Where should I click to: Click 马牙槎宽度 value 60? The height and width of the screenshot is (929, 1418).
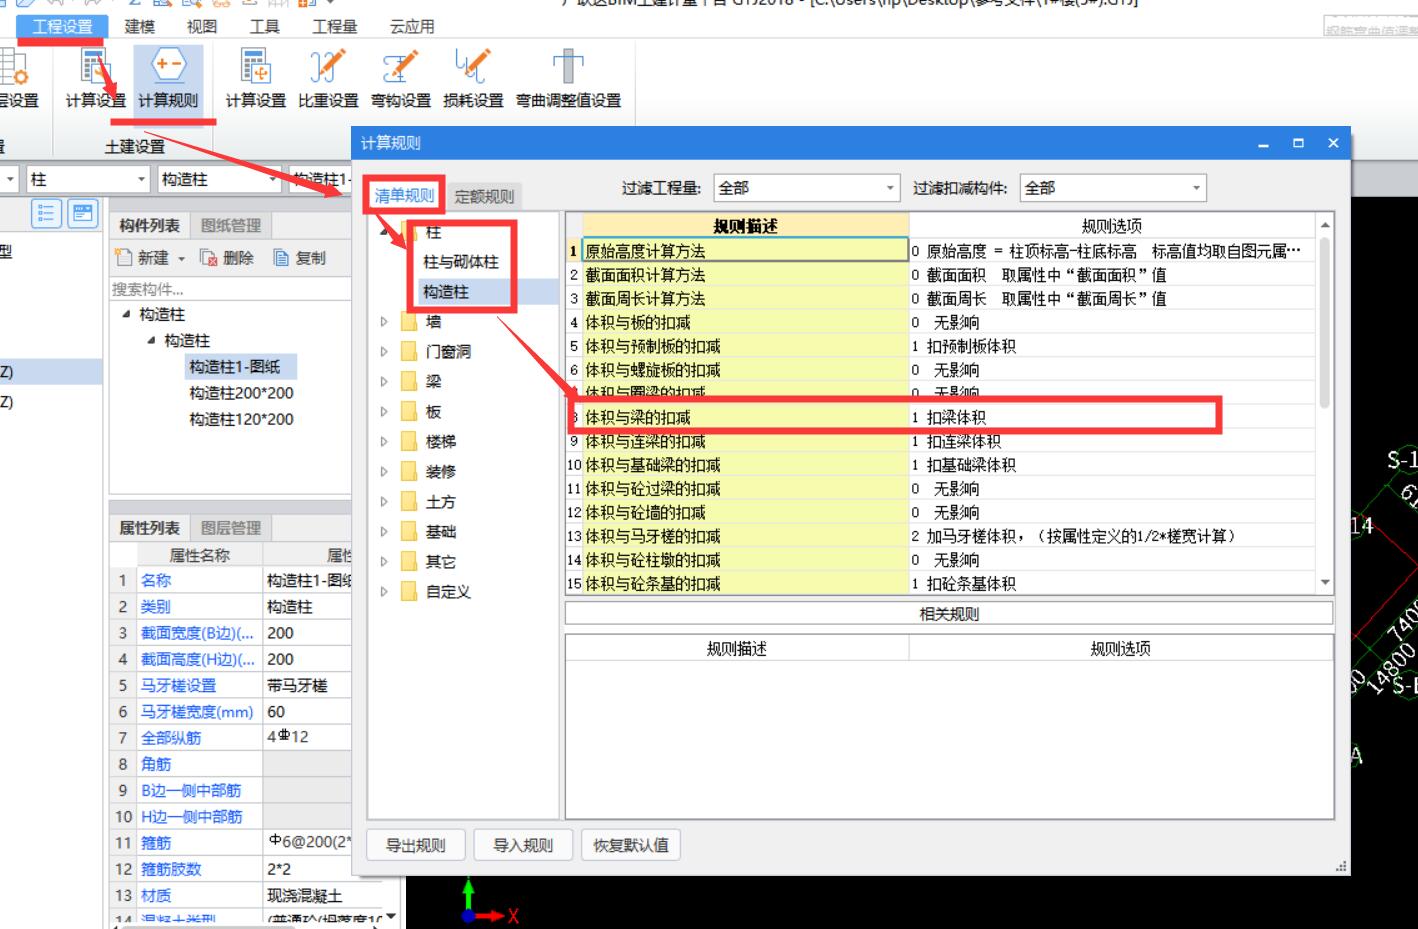click(306, 712)
